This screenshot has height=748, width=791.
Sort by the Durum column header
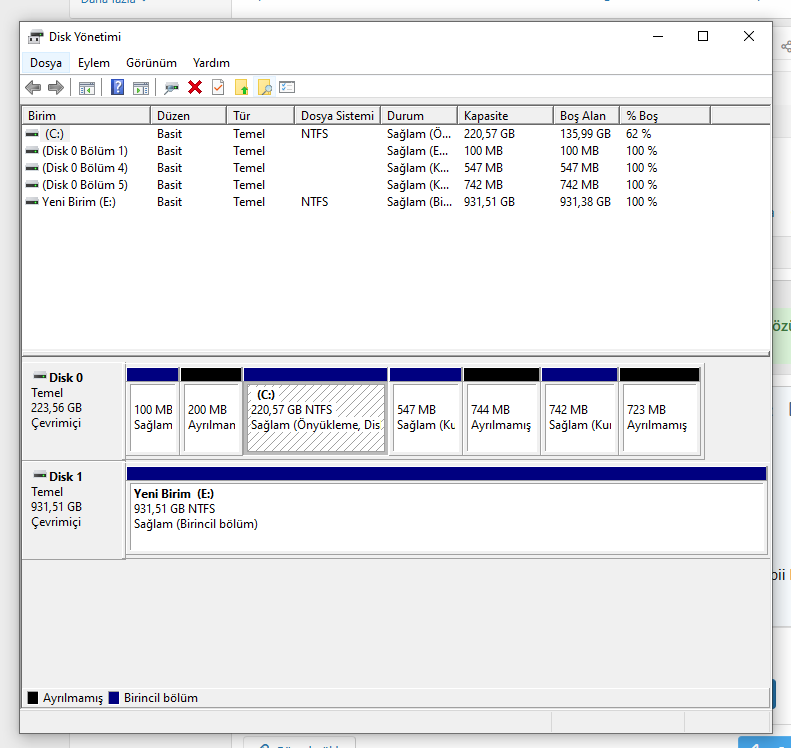[419, 116]
